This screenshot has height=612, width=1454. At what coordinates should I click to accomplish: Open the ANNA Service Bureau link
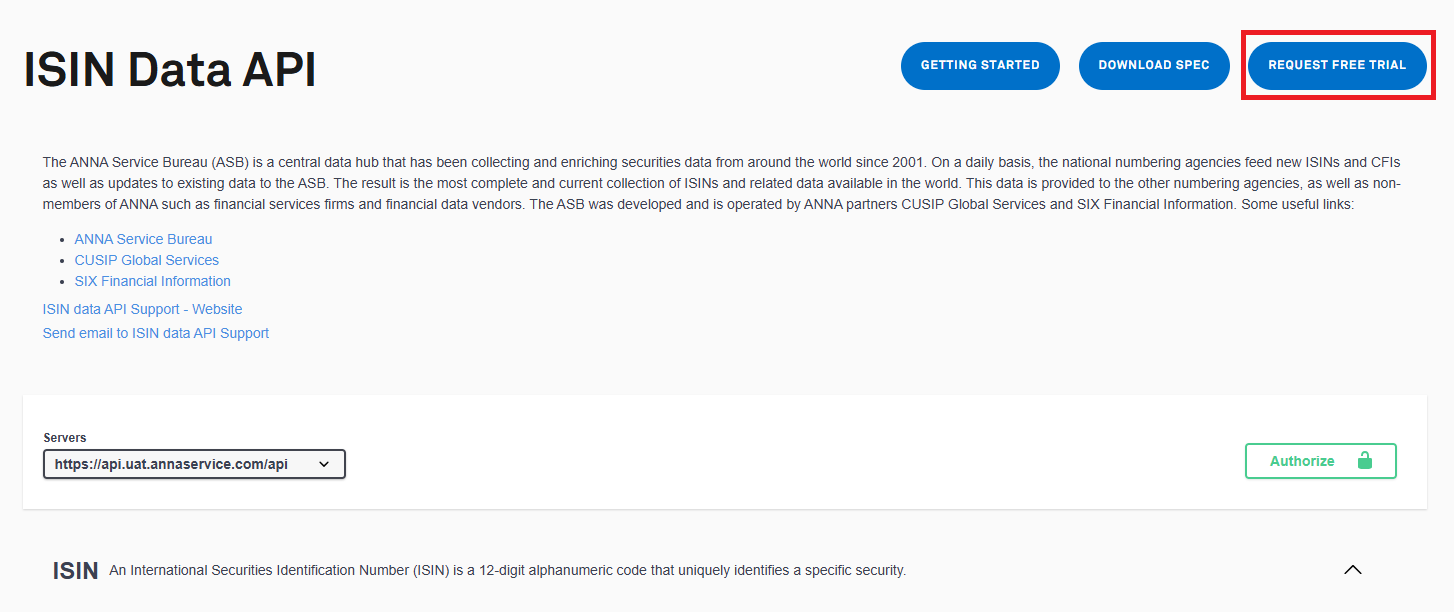pos(143,239)
